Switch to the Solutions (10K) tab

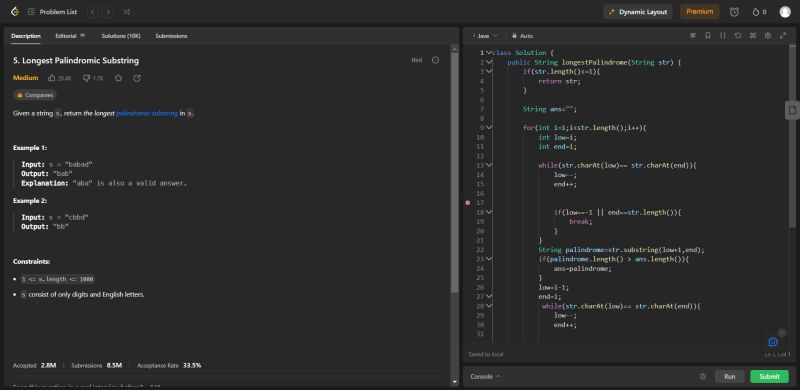tap(121, 36)
